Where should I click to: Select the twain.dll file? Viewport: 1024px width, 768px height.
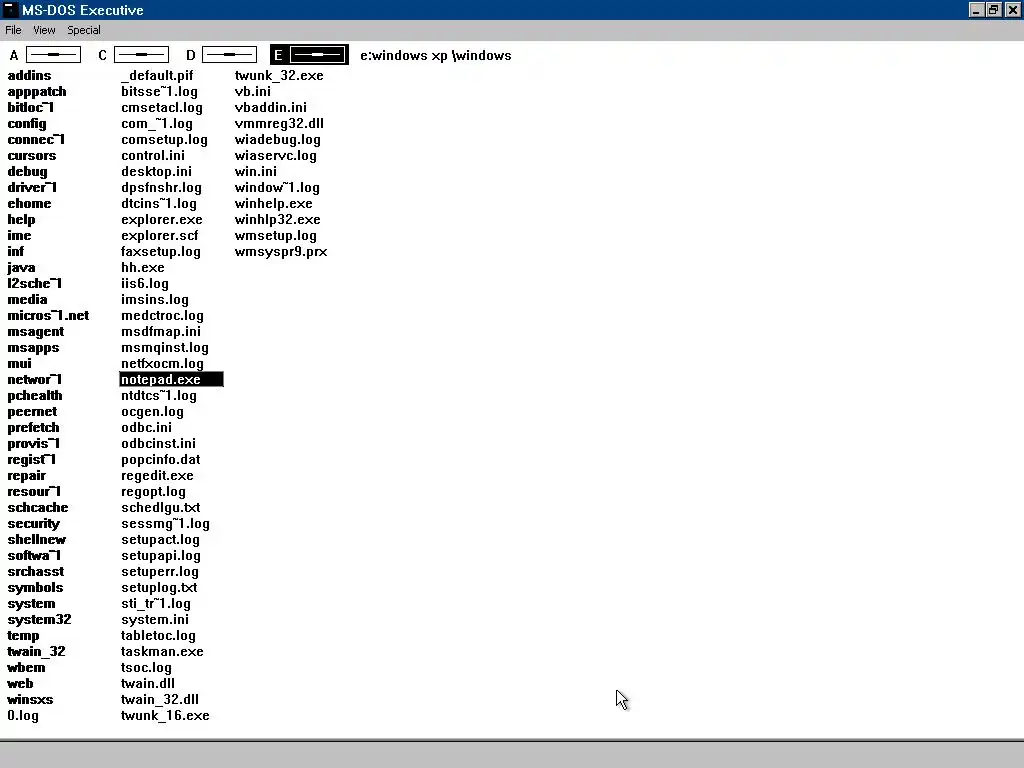[x=148, y=684]
